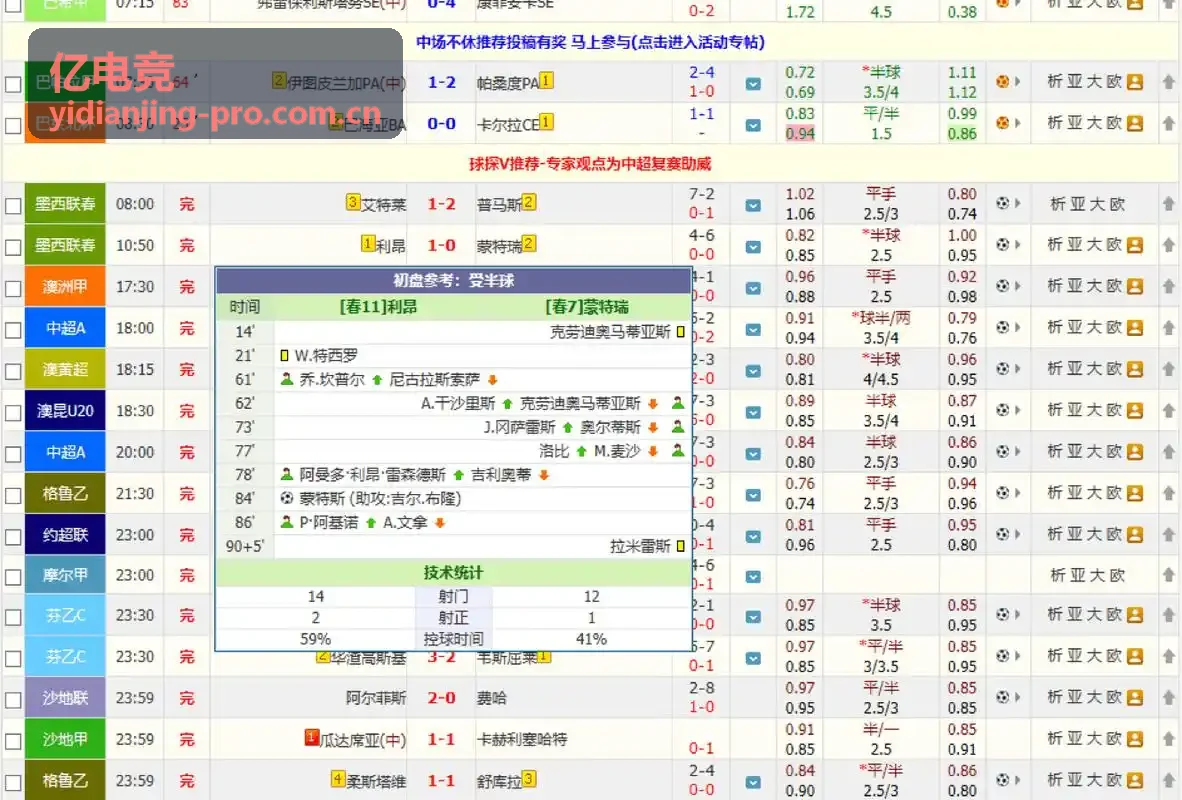The width and height of the screenshot is (1182, 800).
Task: Open football icon for 艾特莱 vs 普马斯
Action: [x=1003, y=203]
